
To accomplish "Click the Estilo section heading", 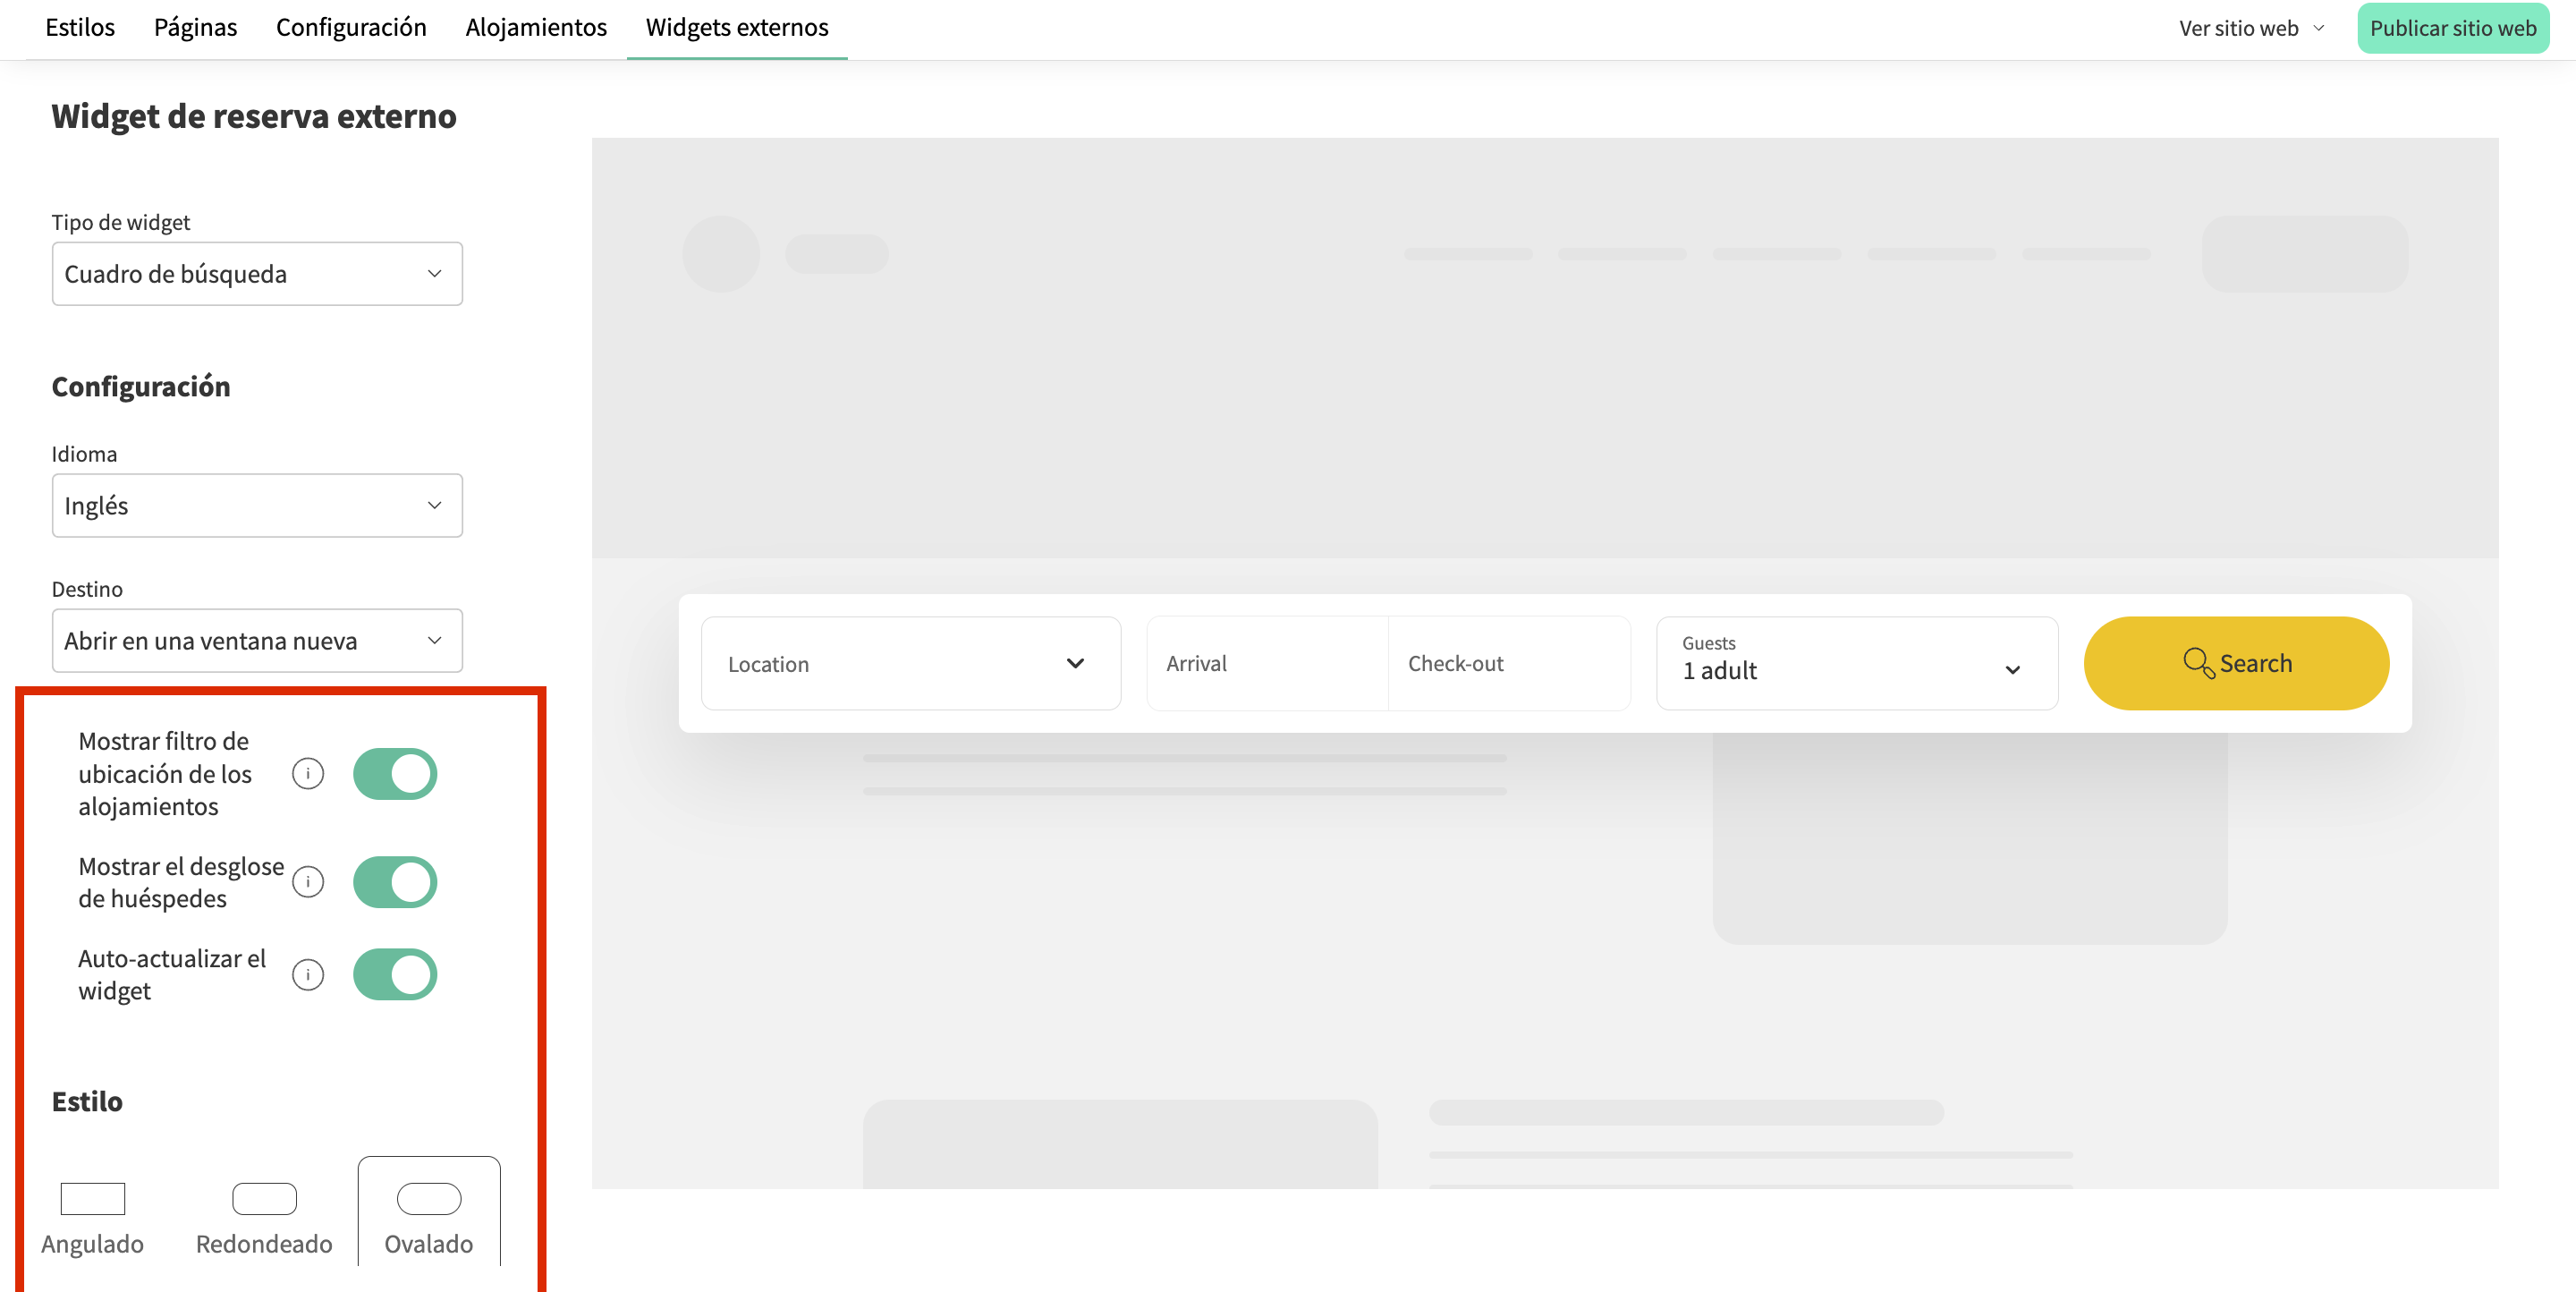I will (x=87, y=1102).
